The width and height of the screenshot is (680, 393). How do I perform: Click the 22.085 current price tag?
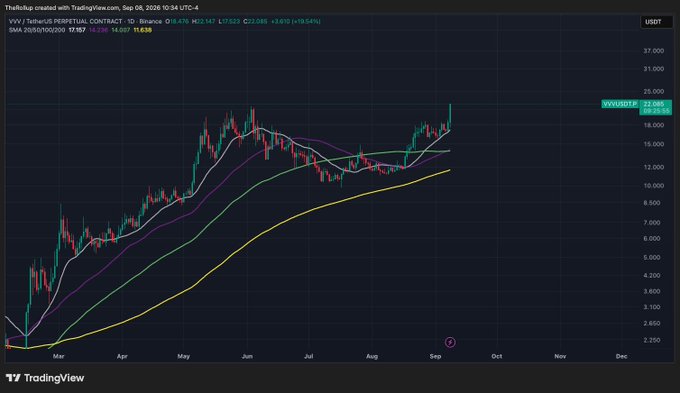655,104
